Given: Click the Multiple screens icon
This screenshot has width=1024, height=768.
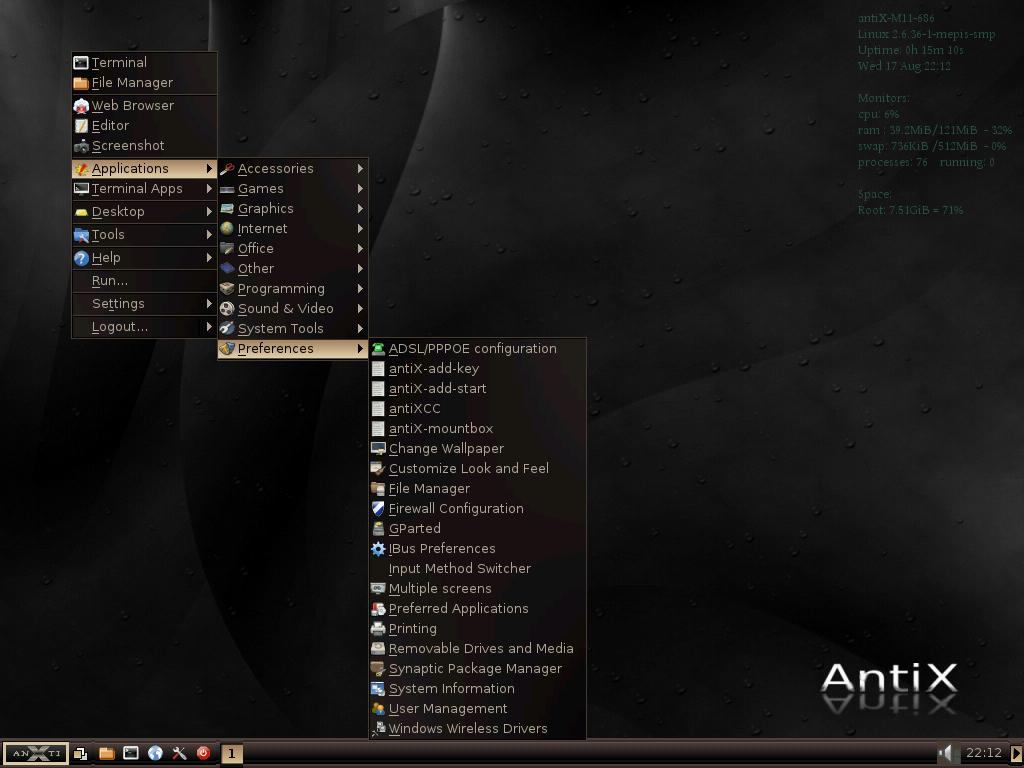Looking at the screenshot, I should (378, 588).
